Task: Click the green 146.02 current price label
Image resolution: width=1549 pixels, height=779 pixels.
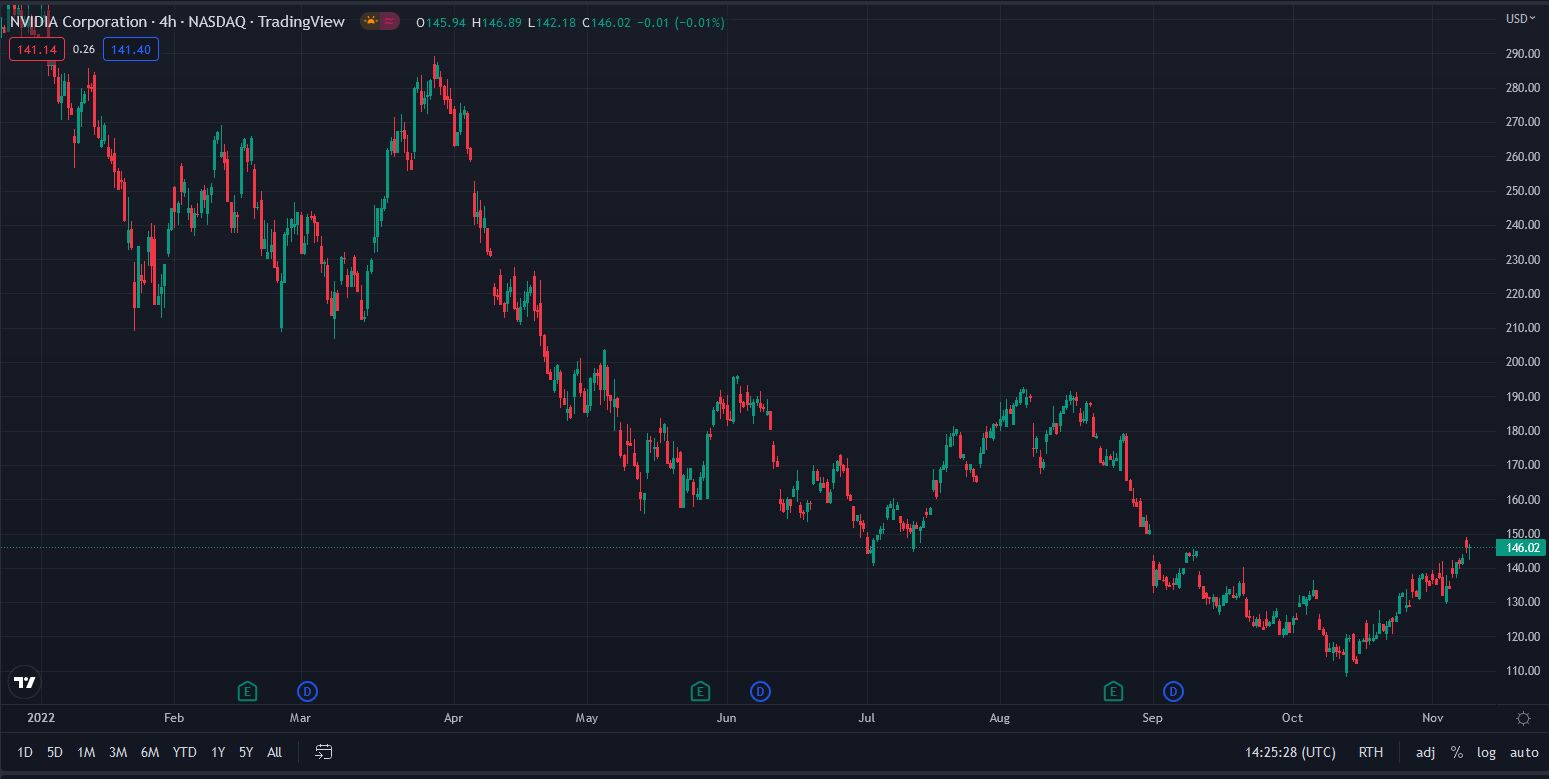Action: point(1520,548)
